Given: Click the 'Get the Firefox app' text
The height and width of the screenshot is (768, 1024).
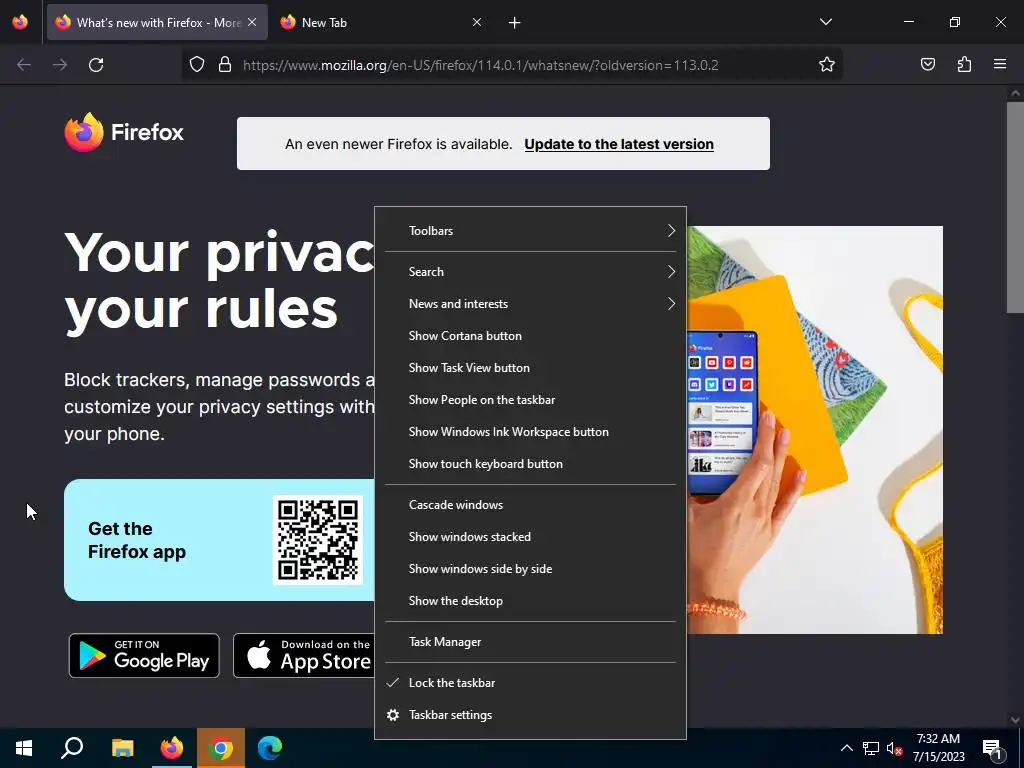Looking at the screenshot, I should (x=137, y=540).
